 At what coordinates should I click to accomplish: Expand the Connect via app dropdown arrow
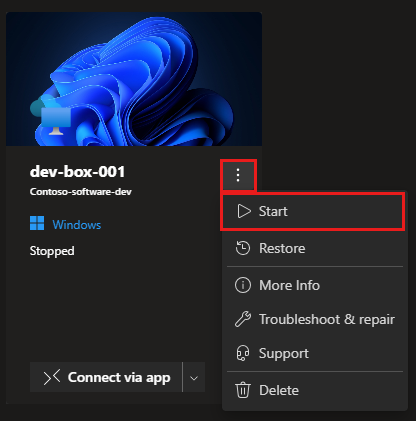[x=194, y=378]
